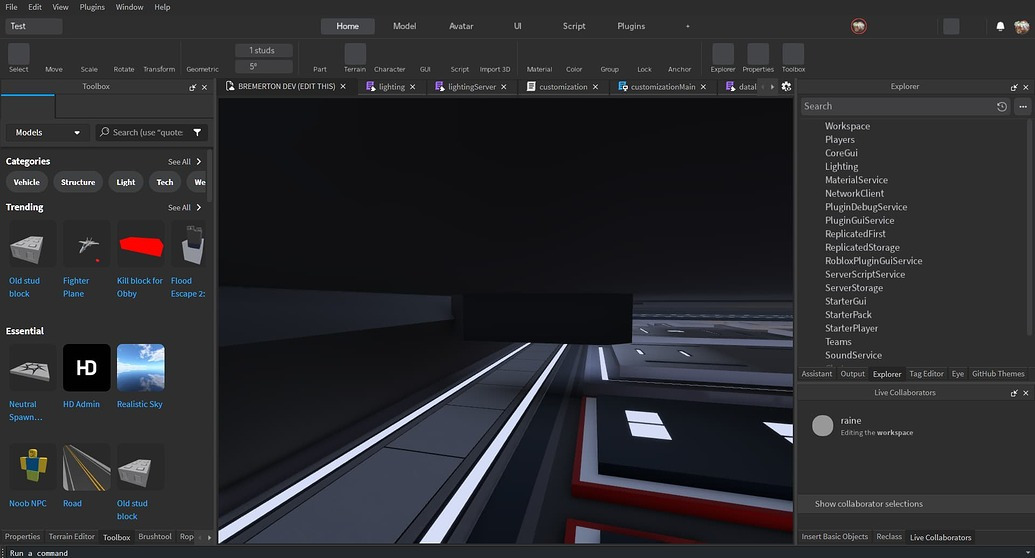
Task: Add a custom ribbon tab with plus
Action: pos(687,26)
